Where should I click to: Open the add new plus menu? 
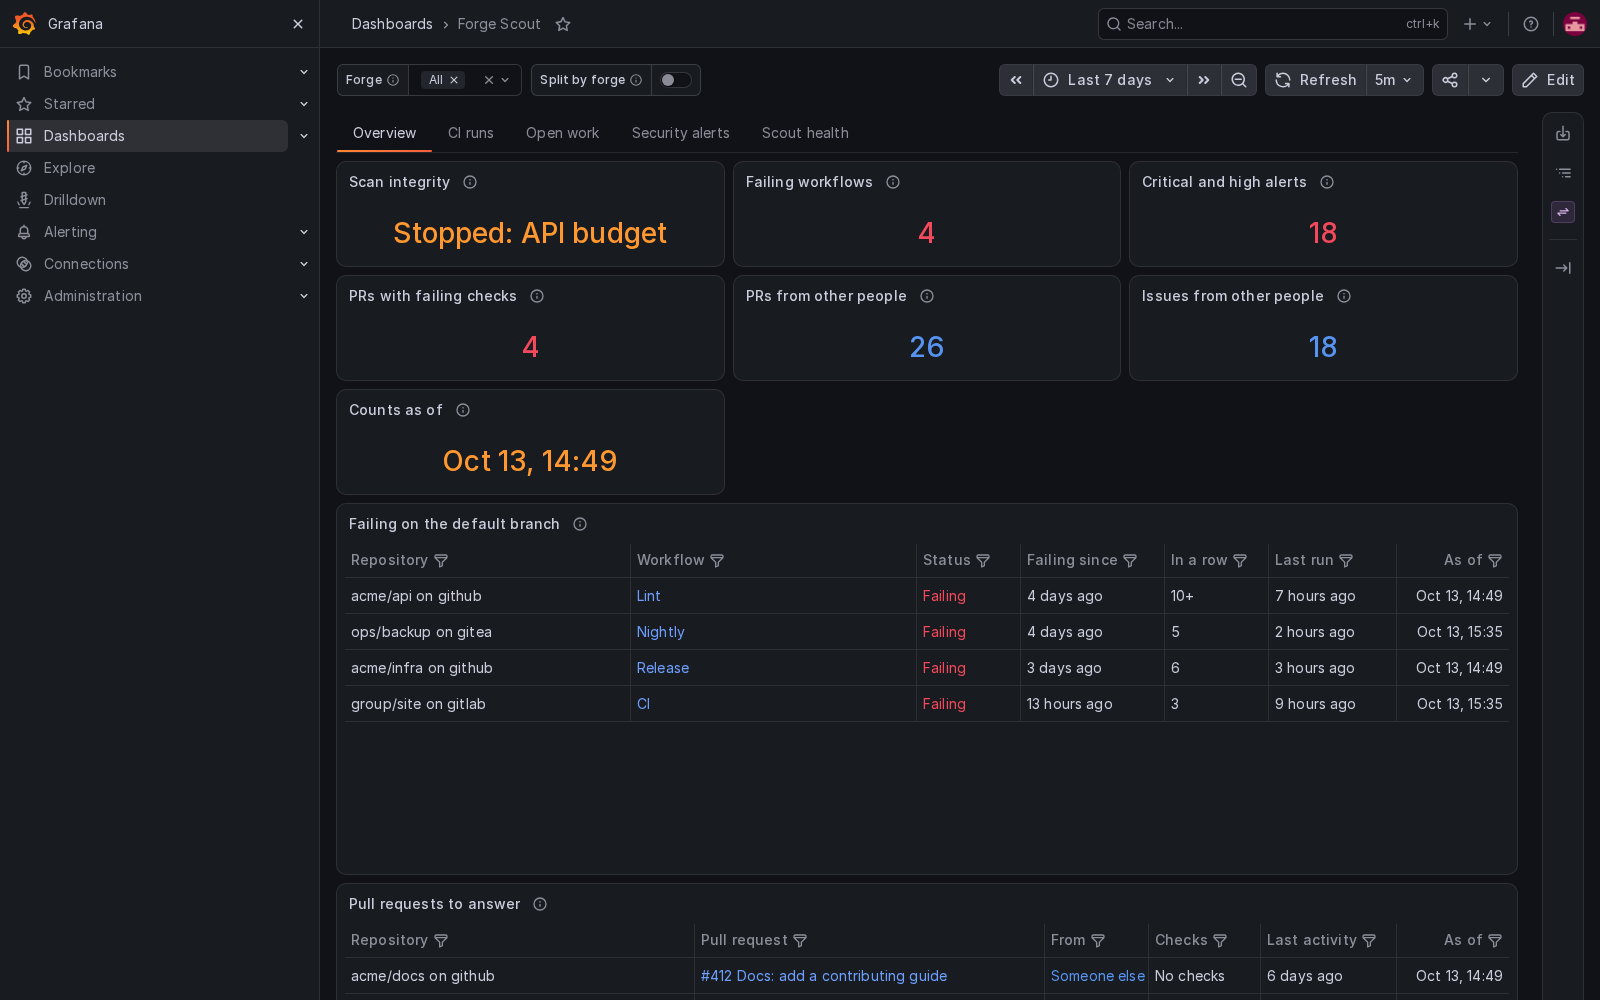click(x=1477, y=24)
